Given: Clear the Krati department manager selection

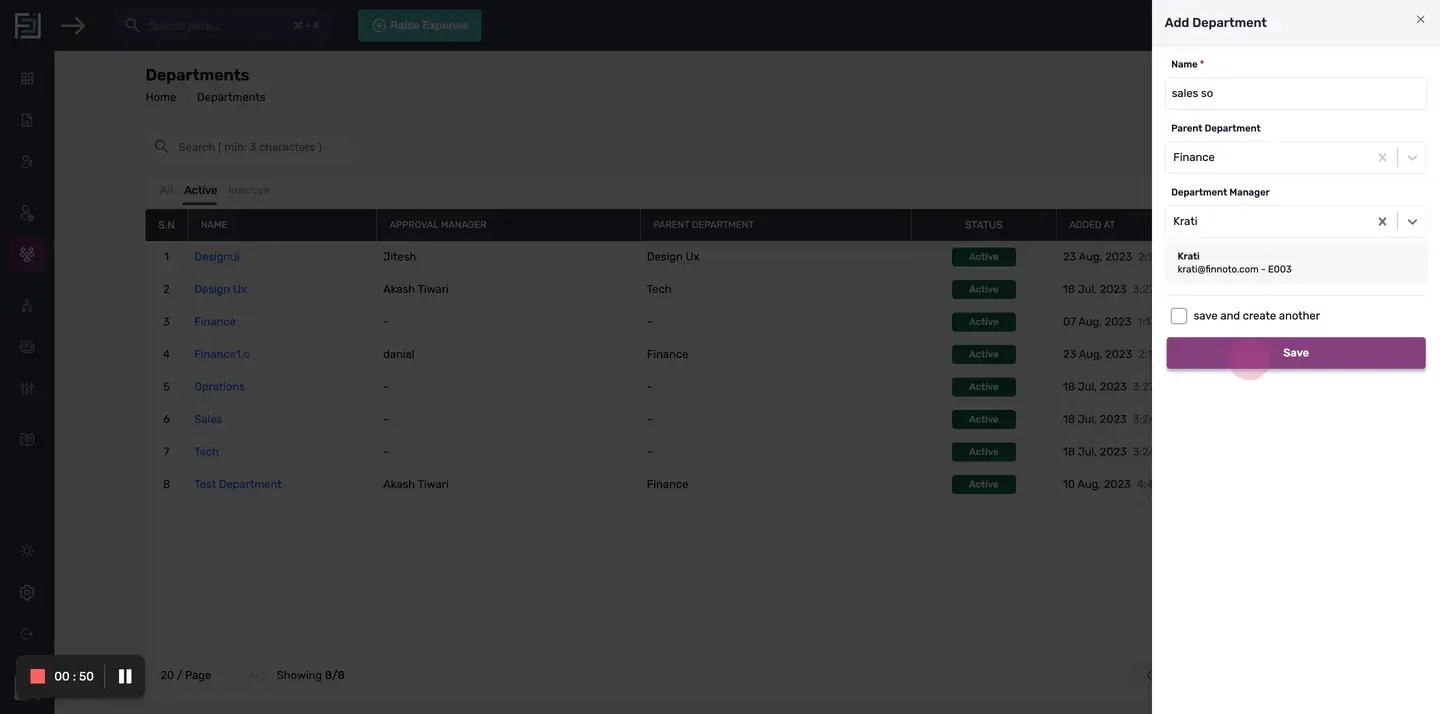Looking at the screenshot, I should tap(1382, 221).
